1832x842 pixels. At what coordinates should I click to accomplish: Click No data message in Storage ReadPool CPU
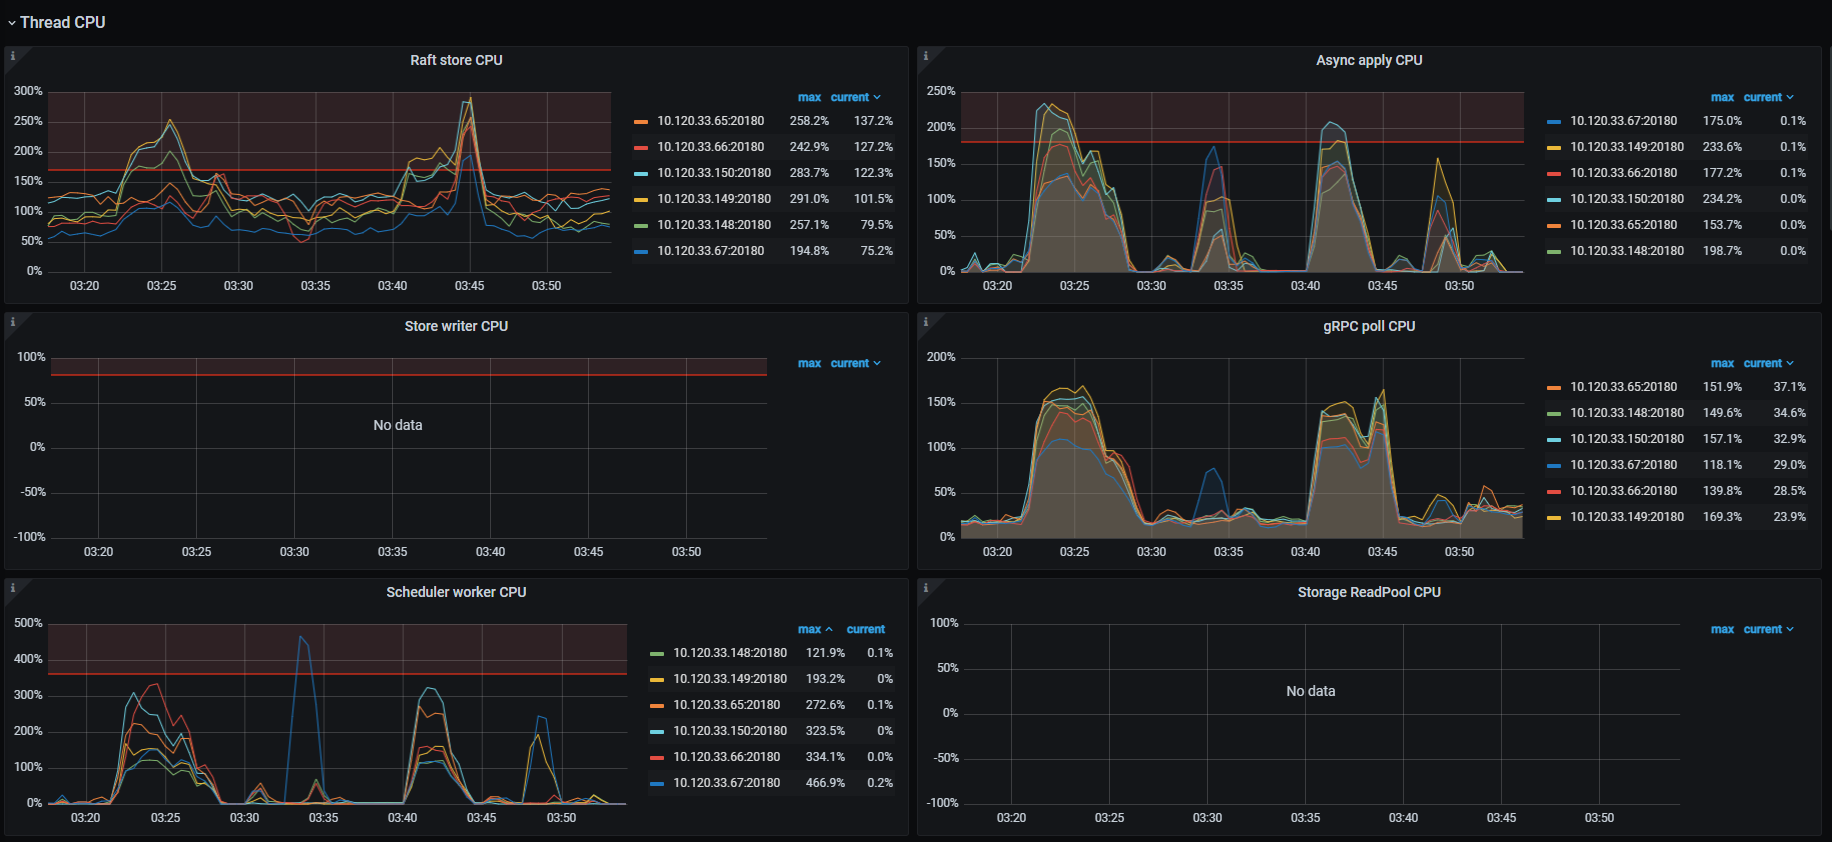click(1311, 691)
